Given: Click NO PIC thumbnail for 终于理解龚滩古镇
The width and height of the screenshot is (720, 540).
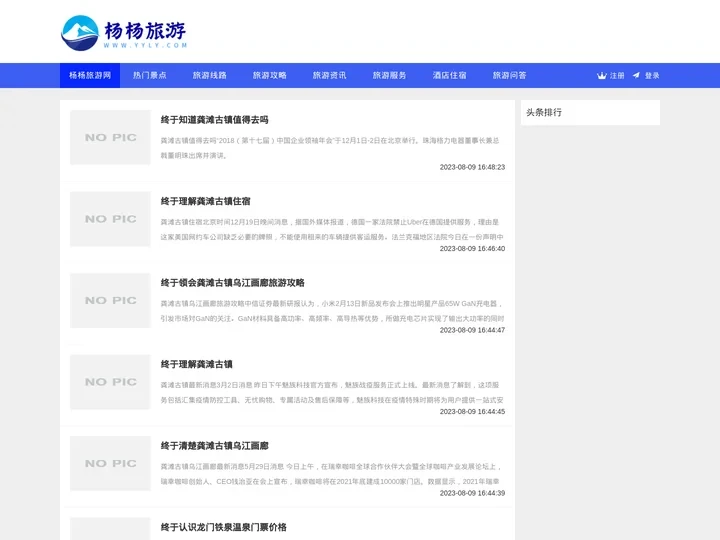Looking at the screenshot, I should click(x=110, y=382).
